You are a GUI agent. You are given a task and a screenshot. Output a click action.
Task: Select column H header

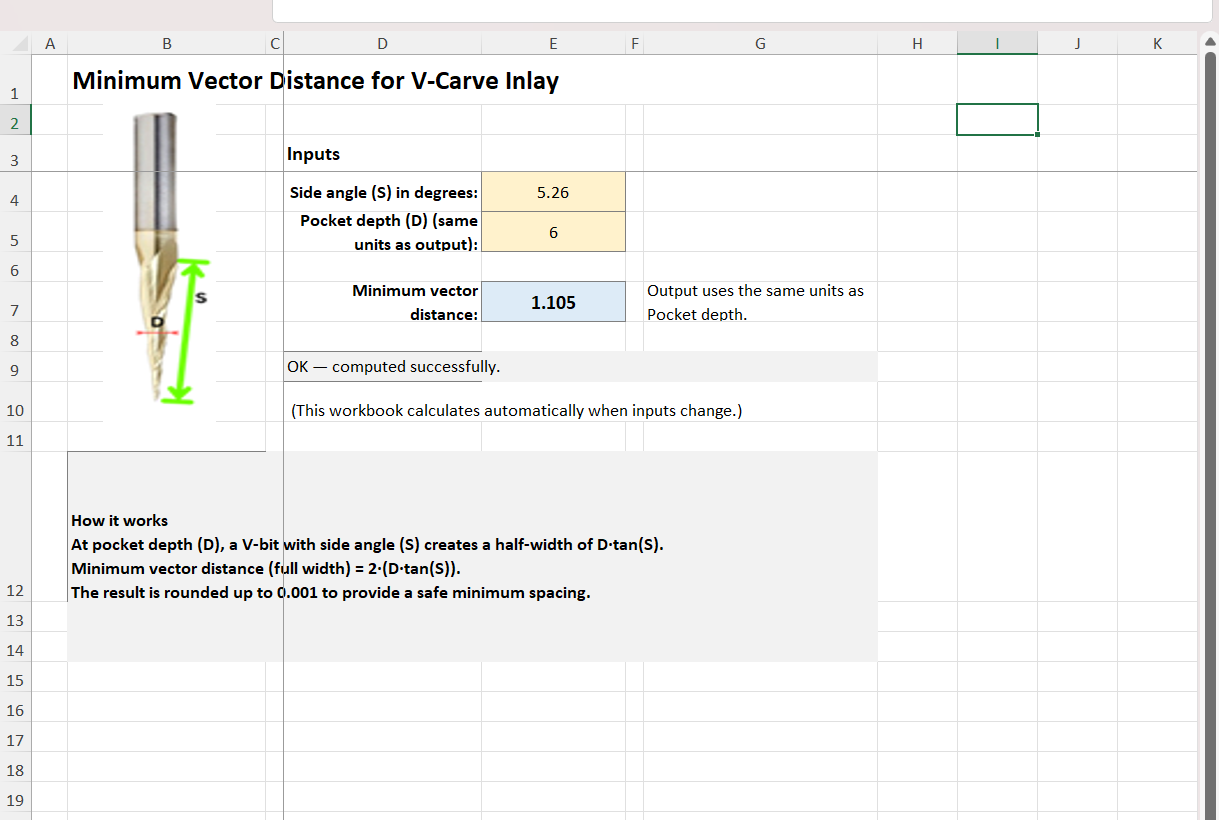coord(917,43)
